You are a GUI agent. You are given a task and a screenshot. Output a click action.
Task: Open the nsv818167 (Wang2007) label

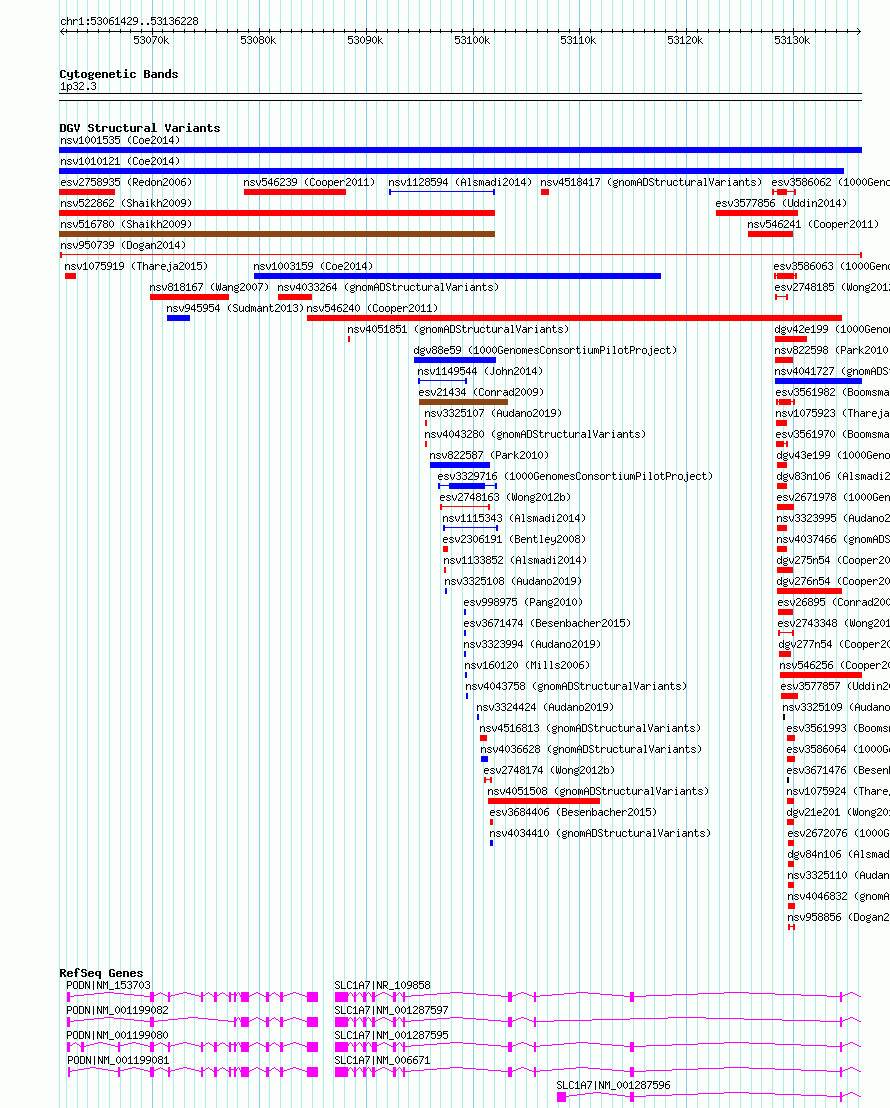pos(209,288)
